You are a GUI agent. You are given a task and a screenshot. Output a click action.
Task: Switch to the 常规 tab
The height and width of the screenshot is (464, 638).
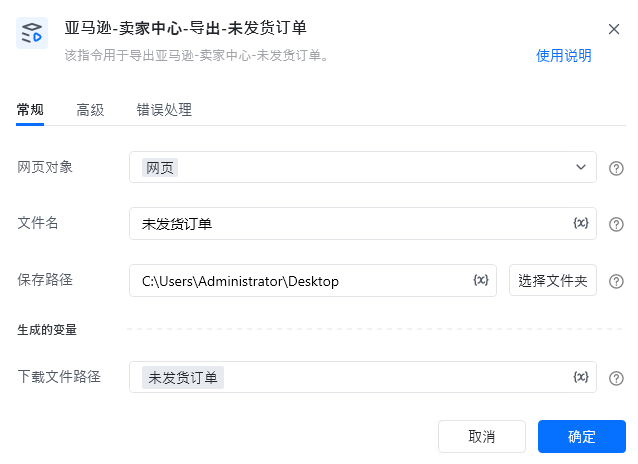tap(30, 110)
